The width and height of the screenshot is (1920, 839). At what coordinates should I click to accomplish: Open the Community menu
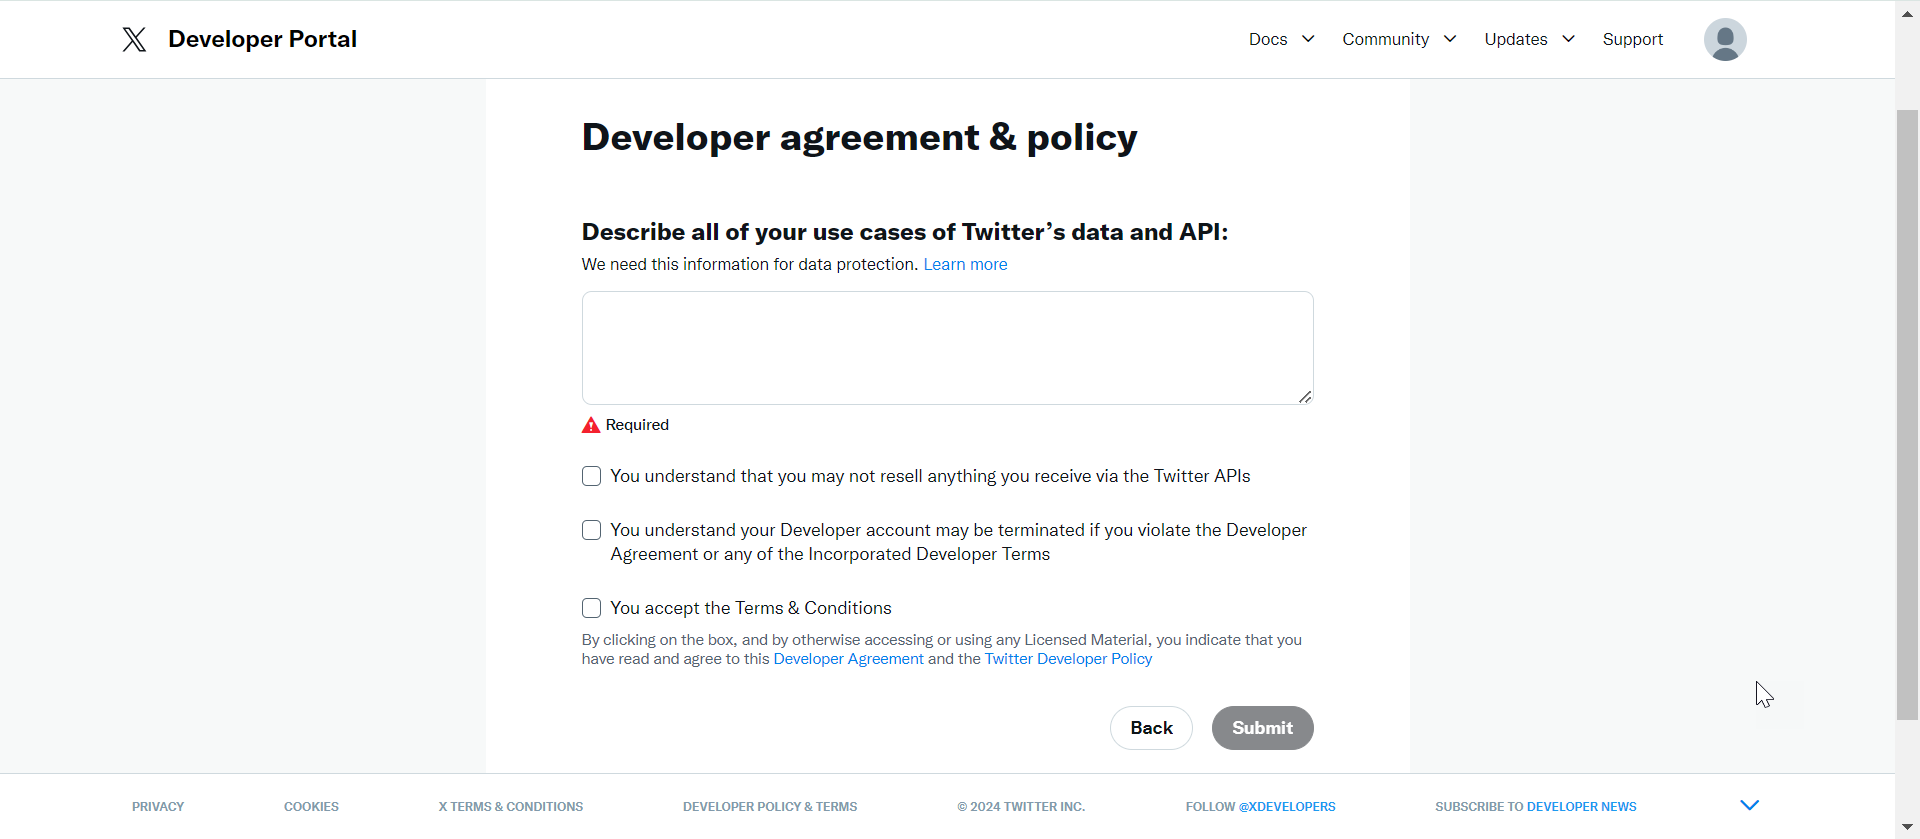[x=1385, y=39]
